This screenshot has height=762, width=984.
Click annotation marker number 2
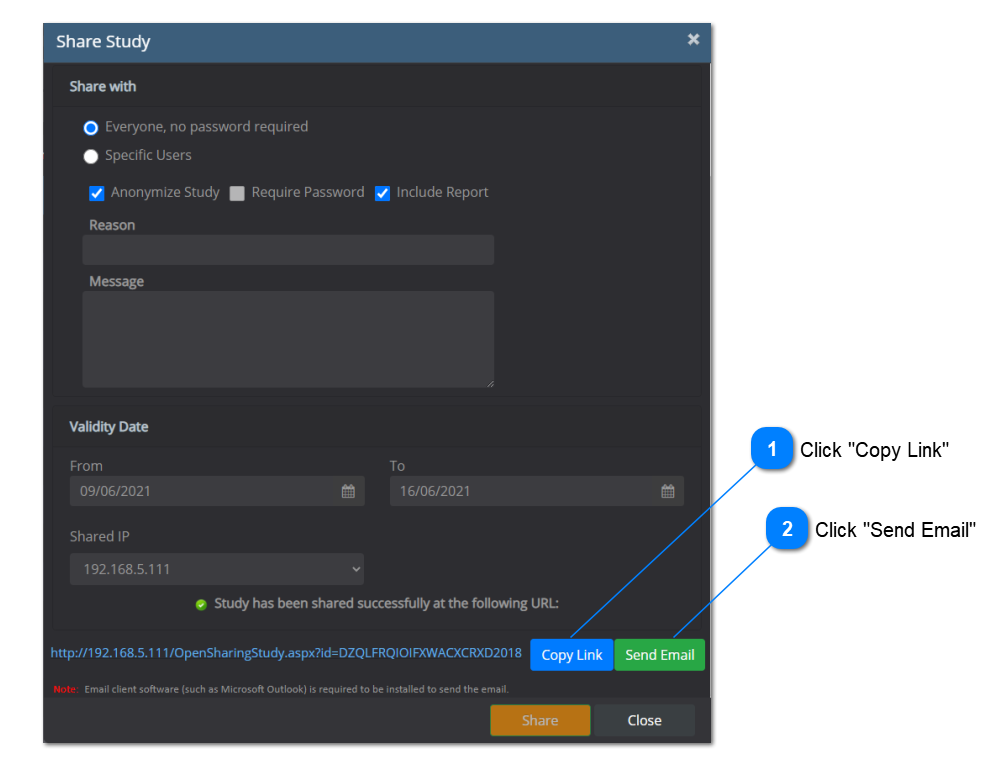(x=786, y=530)
